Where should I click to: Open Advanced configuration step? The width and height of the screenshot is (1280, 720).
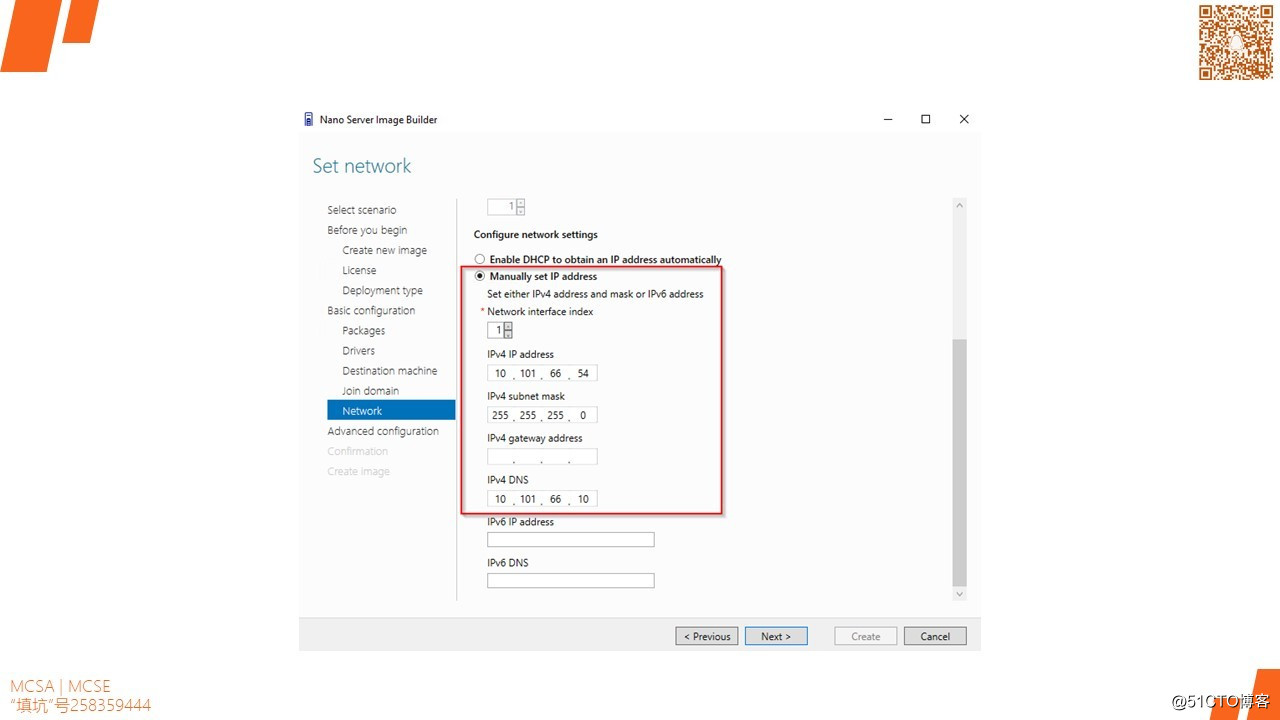[x=383, y=431]
